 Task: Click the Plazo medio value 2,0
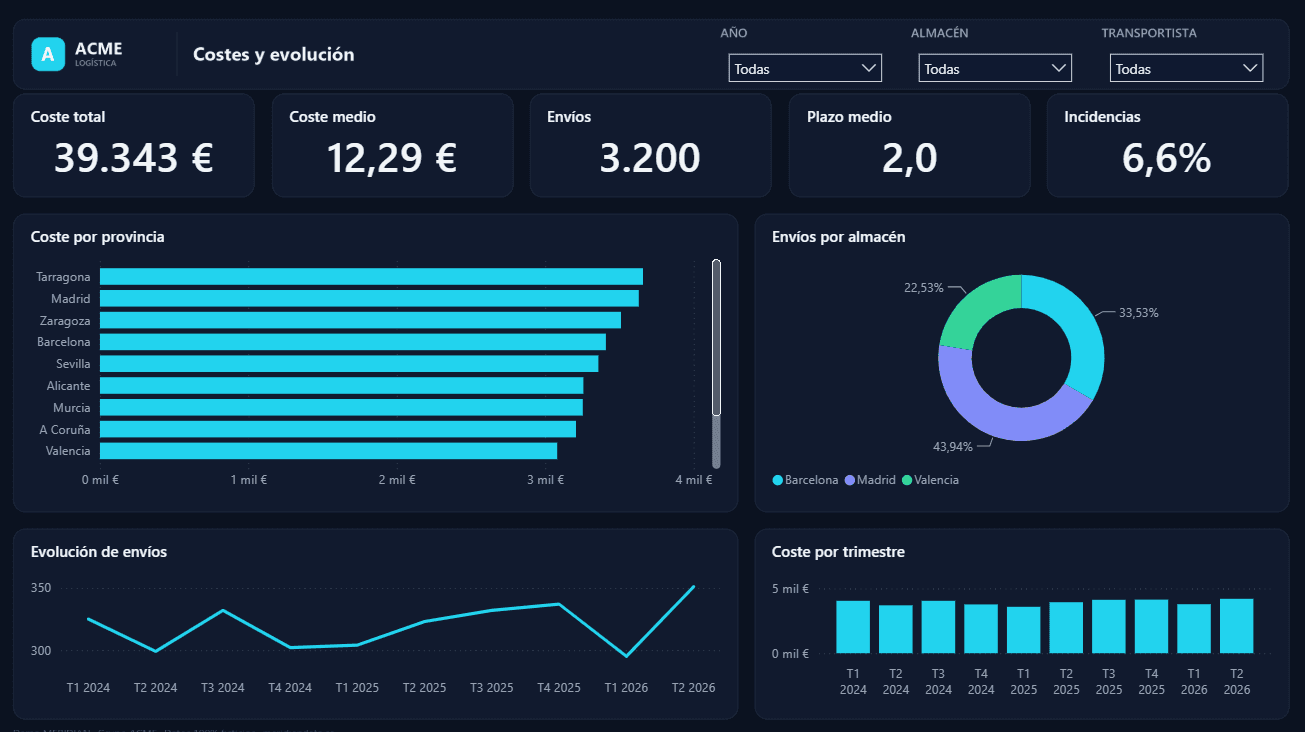click(909, 158)
